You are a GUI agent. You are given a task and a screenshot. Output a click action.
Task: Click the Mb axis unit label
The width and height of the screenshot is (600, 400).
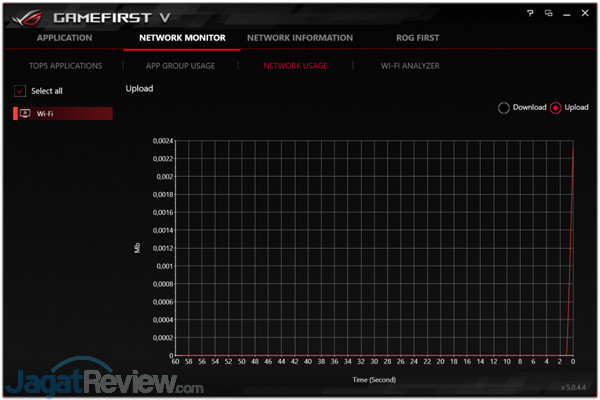click(137, 248)
